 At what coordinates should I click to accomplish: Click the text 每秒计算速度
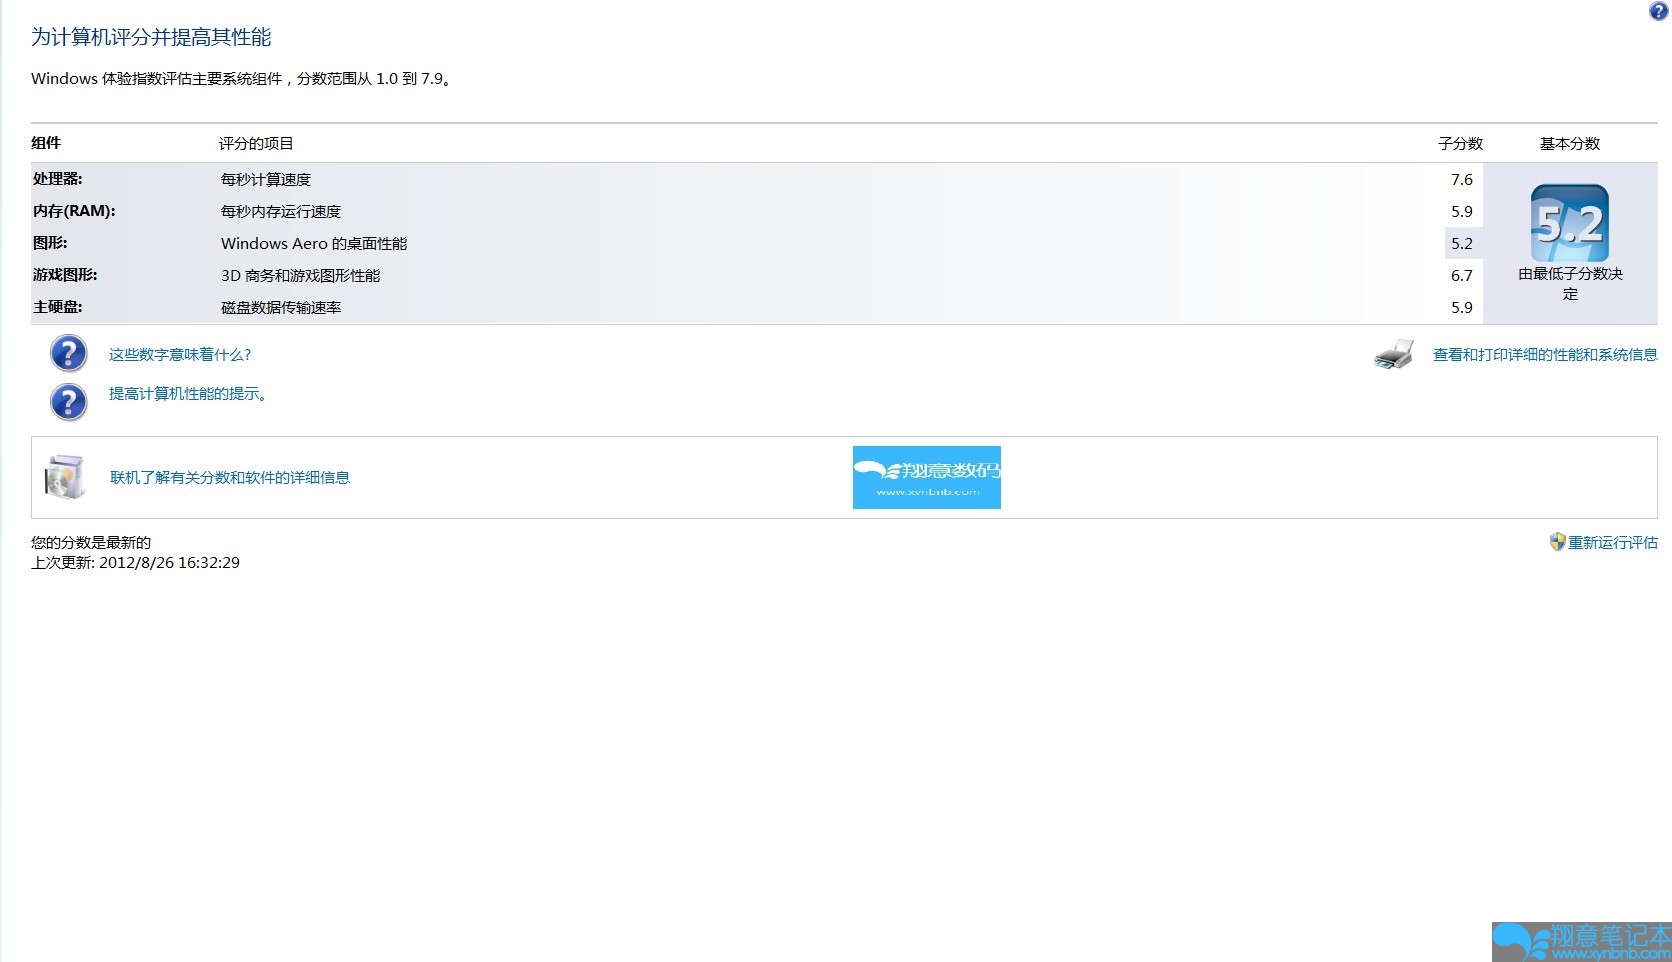tap(266, 179)
